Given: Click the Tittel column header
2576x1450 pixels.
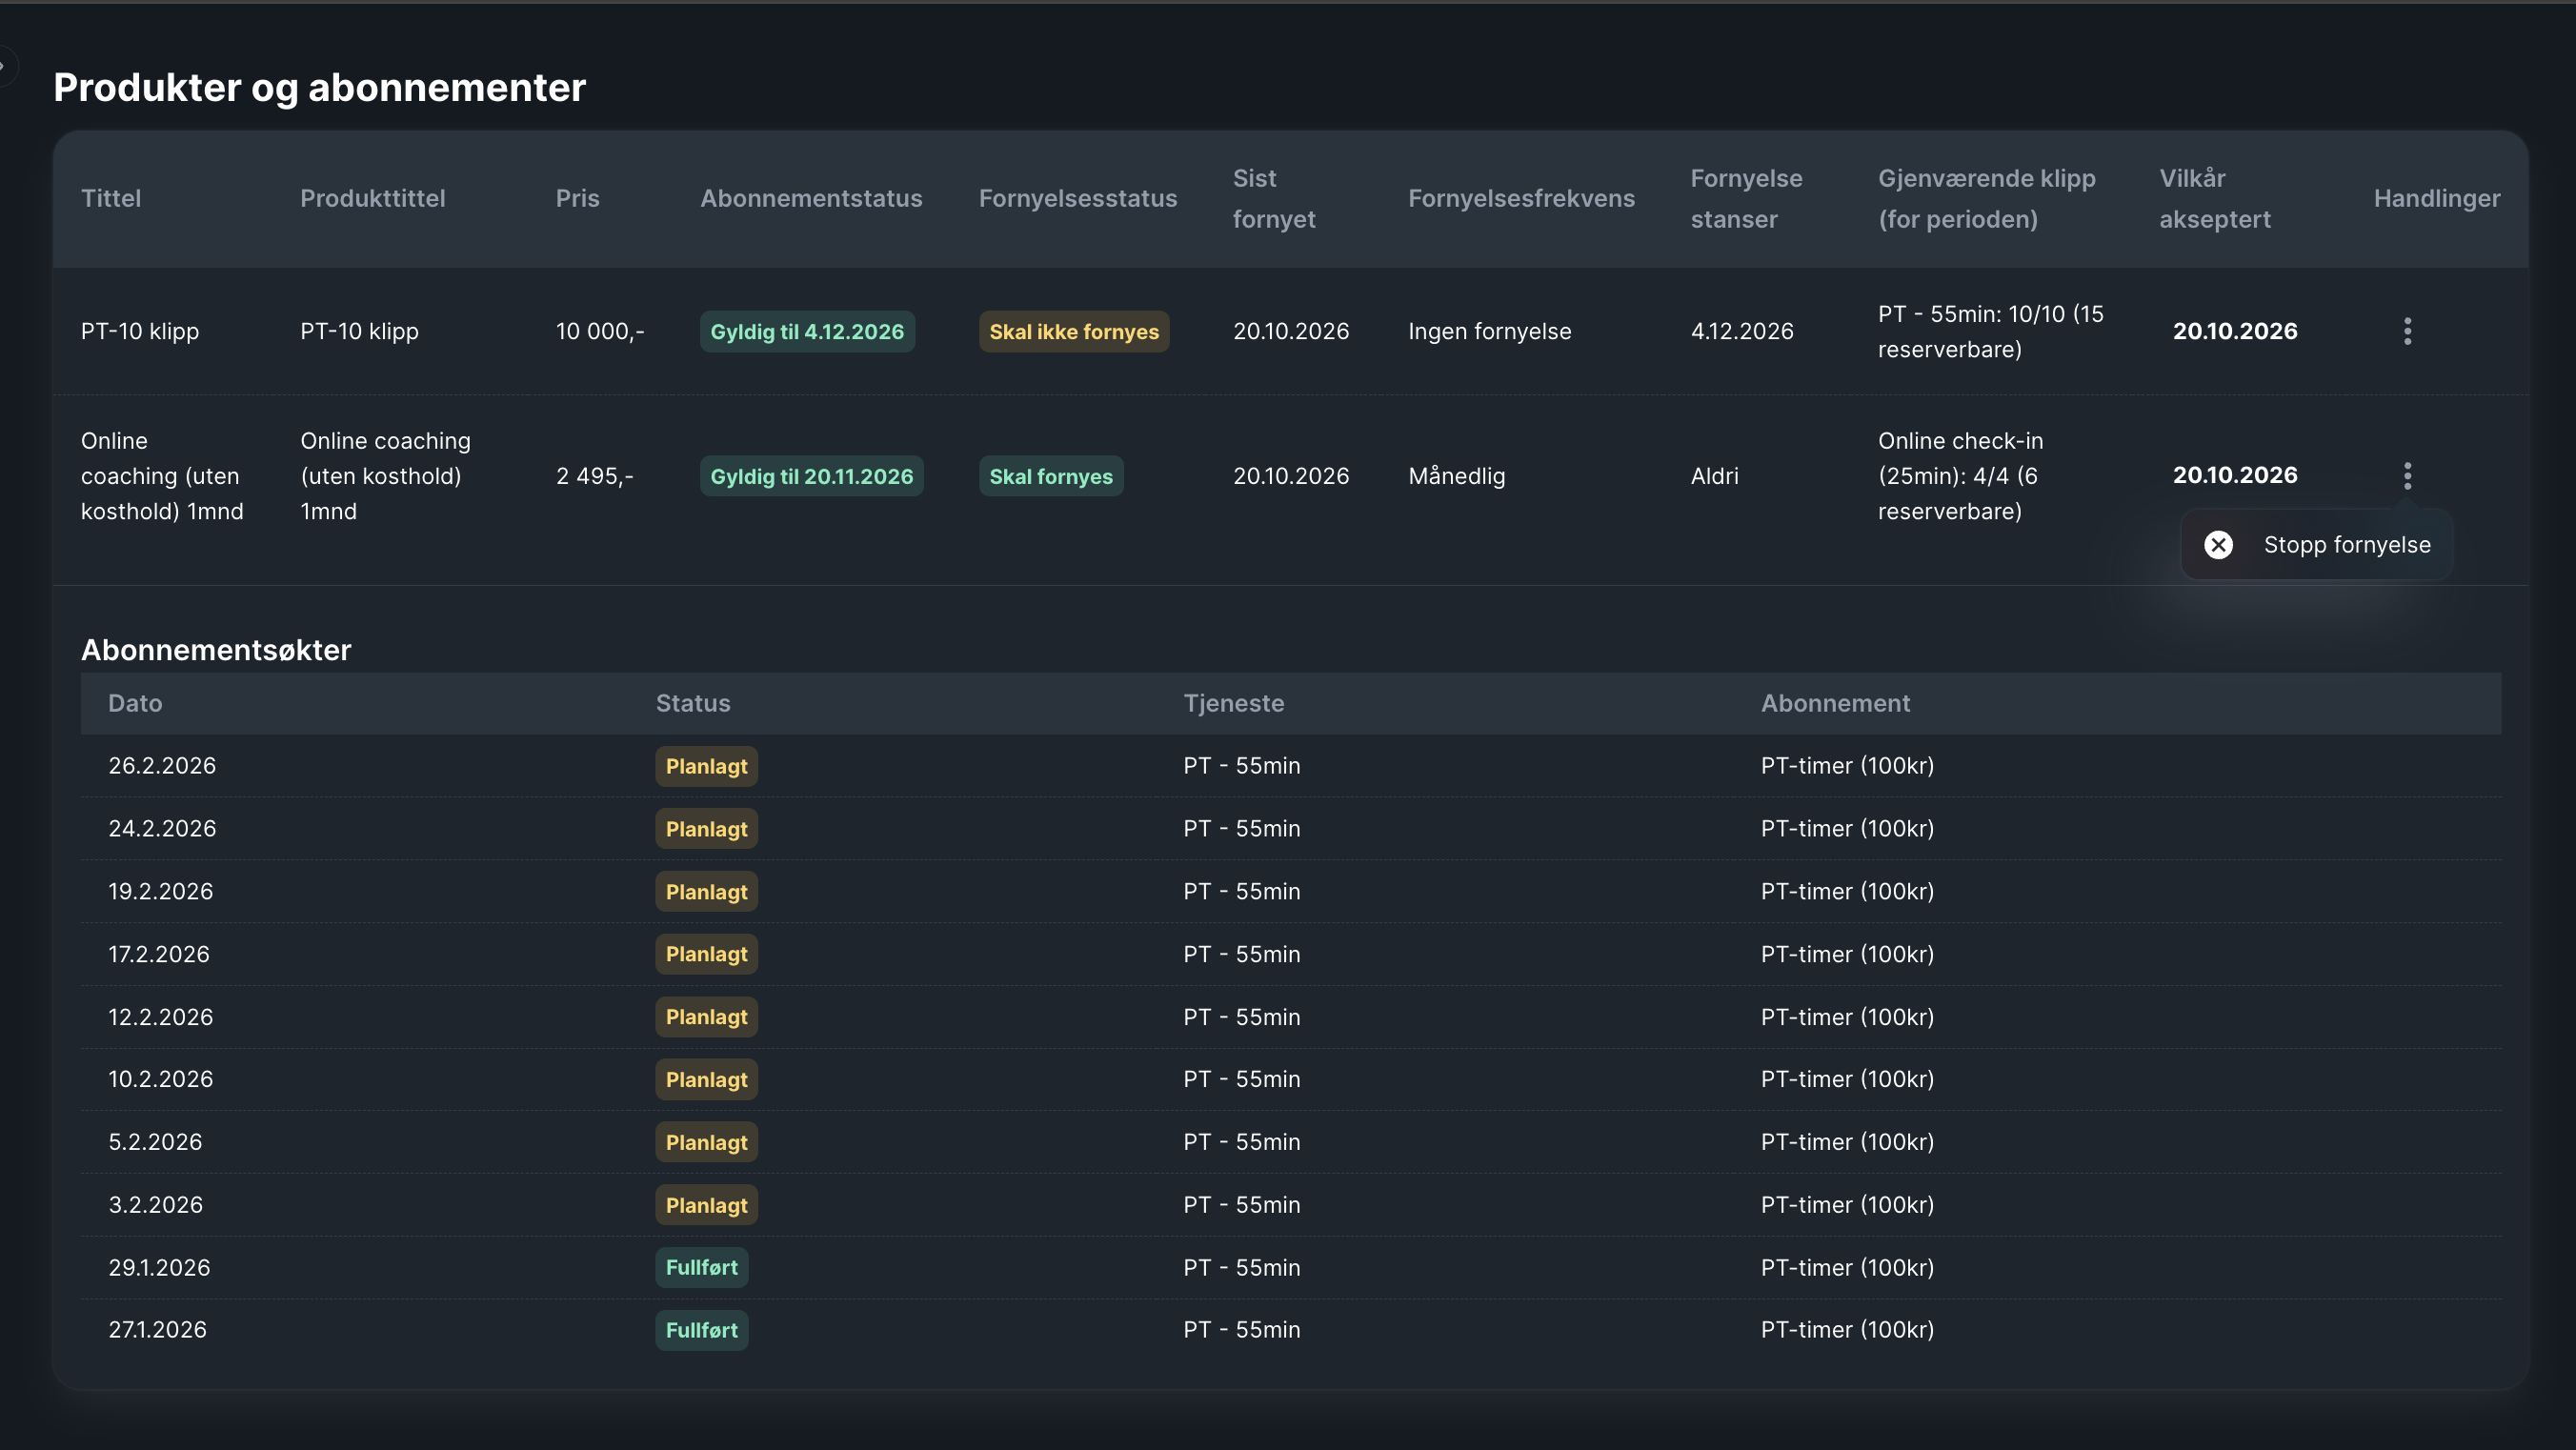Looking at the screenshot, I should coord(111,198).
